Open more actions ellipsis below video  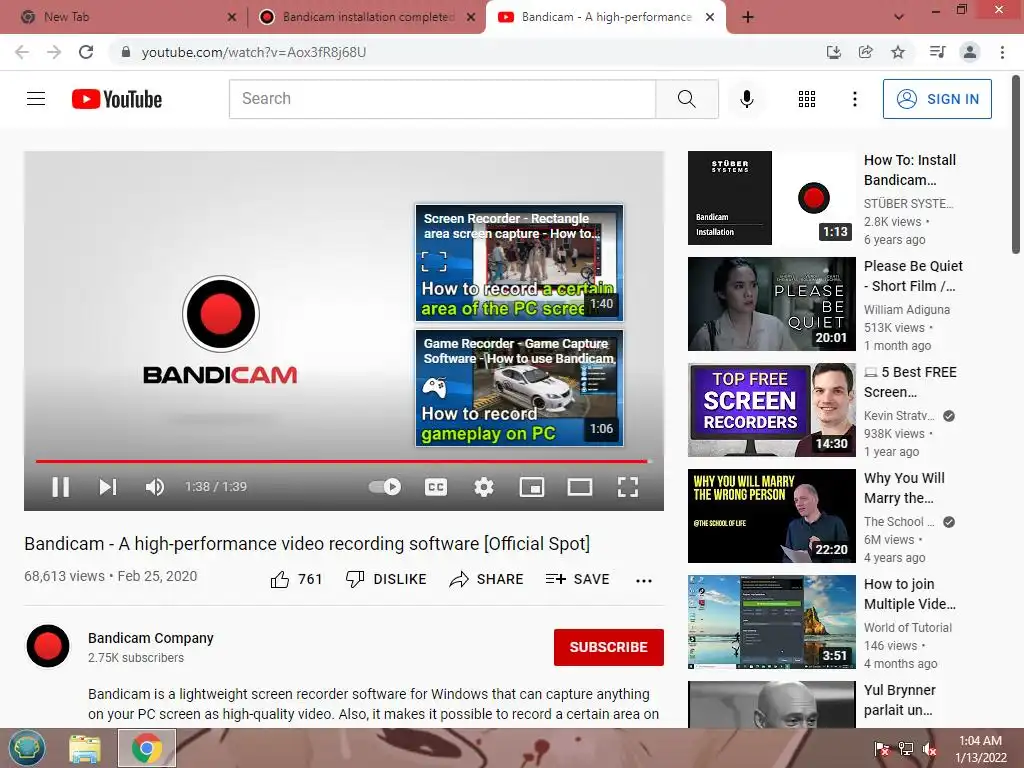click(x=644, y=581)
